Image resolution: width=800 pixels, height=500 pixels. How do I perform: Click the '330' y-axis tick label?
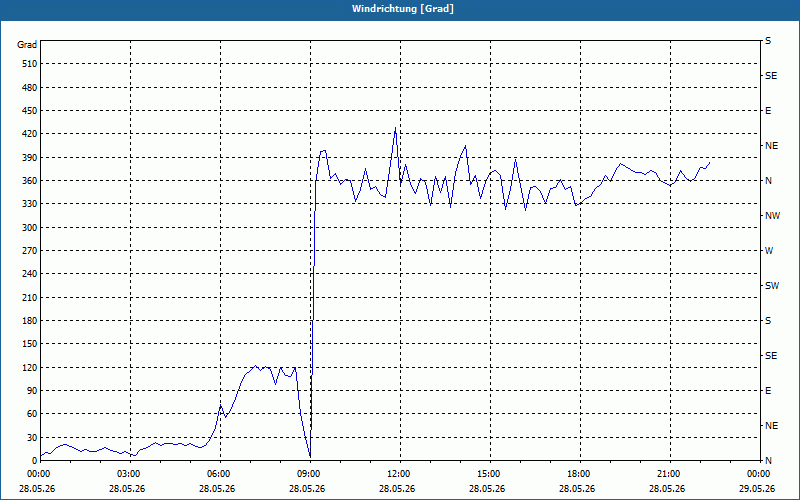[x=30, y=204]
